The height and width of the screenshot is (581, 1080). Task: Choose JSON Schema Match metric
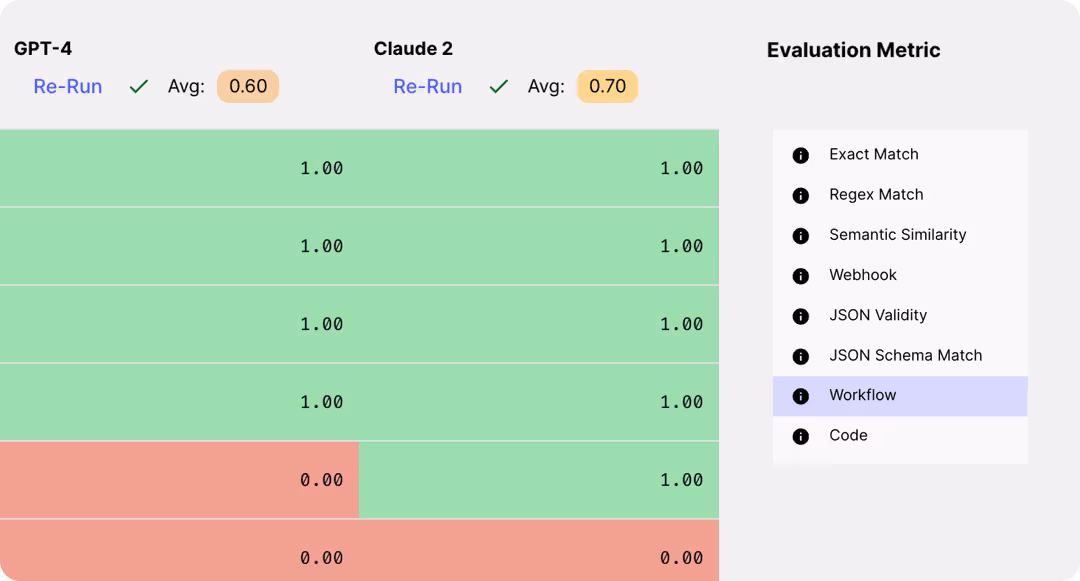[900, 355]
